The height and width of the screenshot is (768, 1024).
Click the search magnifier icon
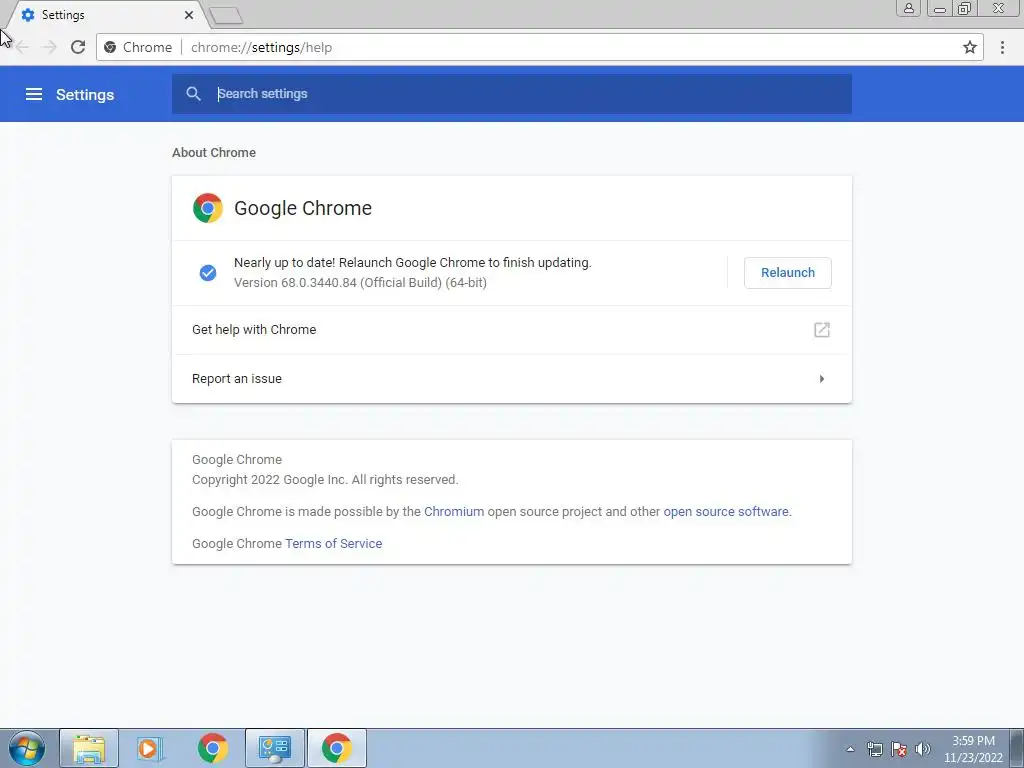pos(193,94)
